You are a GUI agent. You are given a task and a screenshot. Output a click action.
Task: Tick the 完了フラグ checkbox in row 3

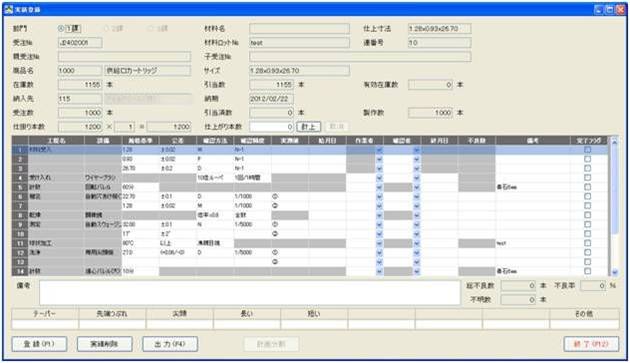(x=588, y=168)
